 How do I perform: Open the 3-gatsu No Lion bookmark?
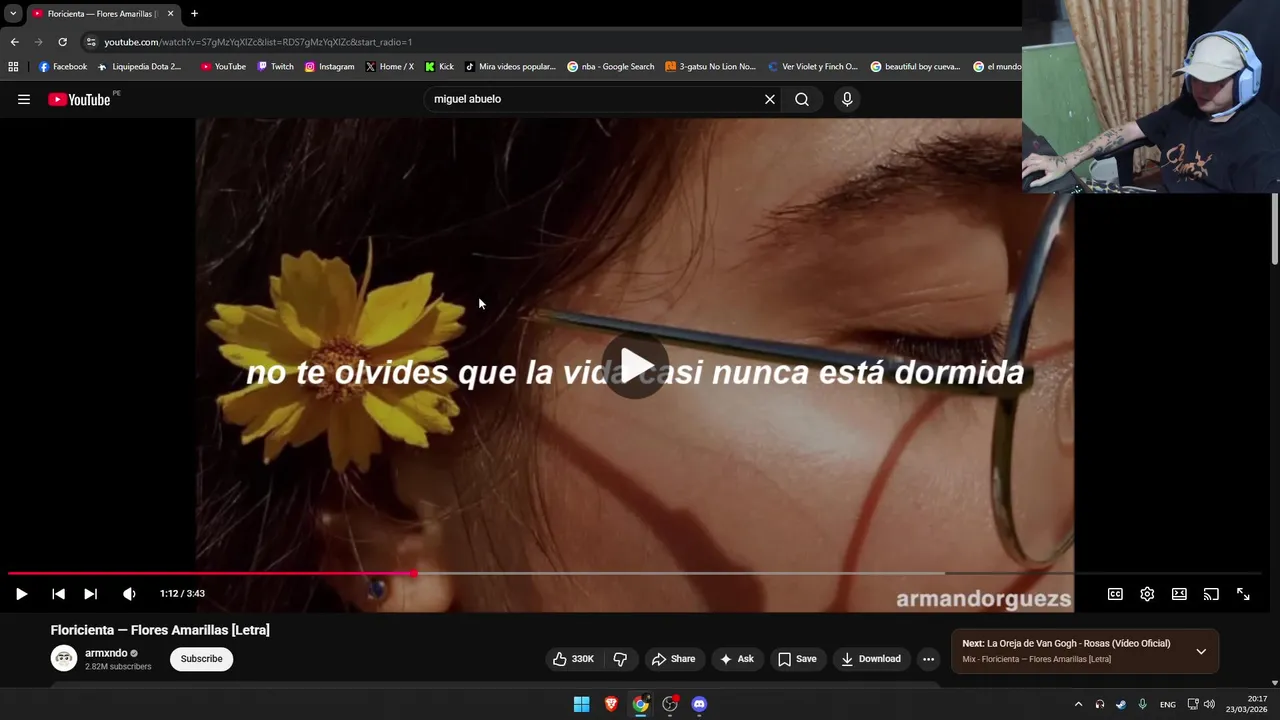[x=710, y=67]
